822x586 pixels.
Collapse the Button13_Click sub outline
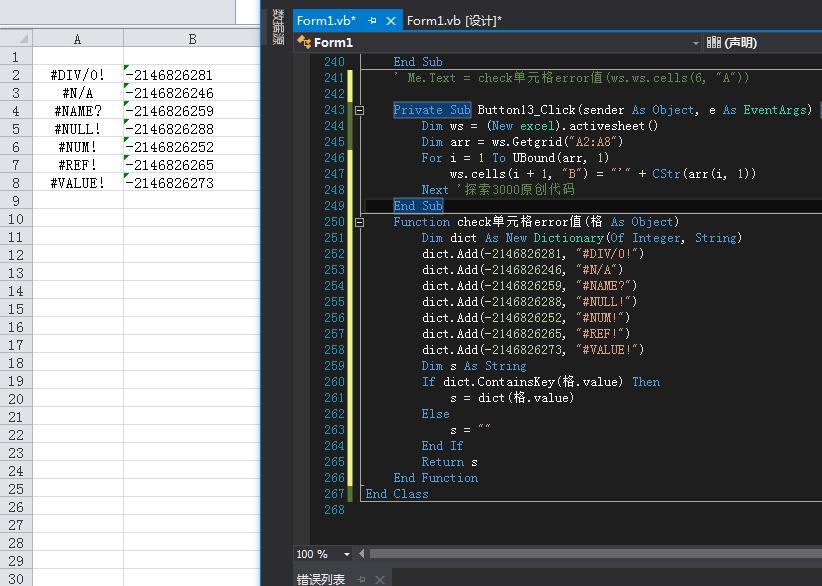(x=360, y=110)
